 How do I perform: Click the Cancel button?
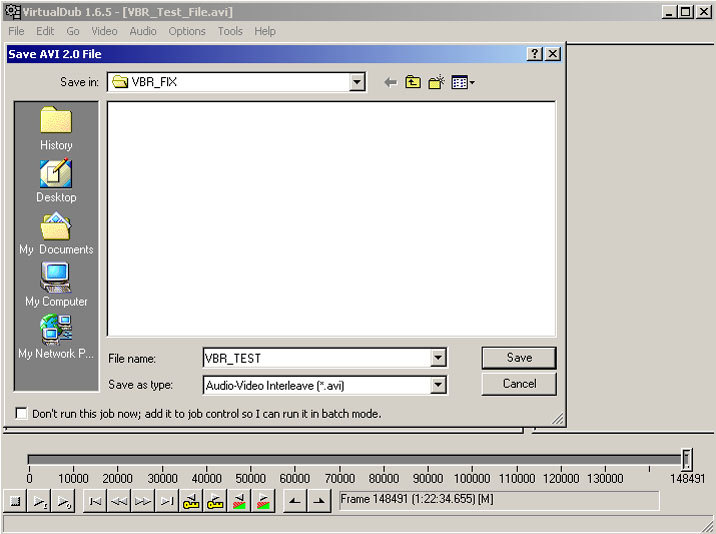point(519,384)
